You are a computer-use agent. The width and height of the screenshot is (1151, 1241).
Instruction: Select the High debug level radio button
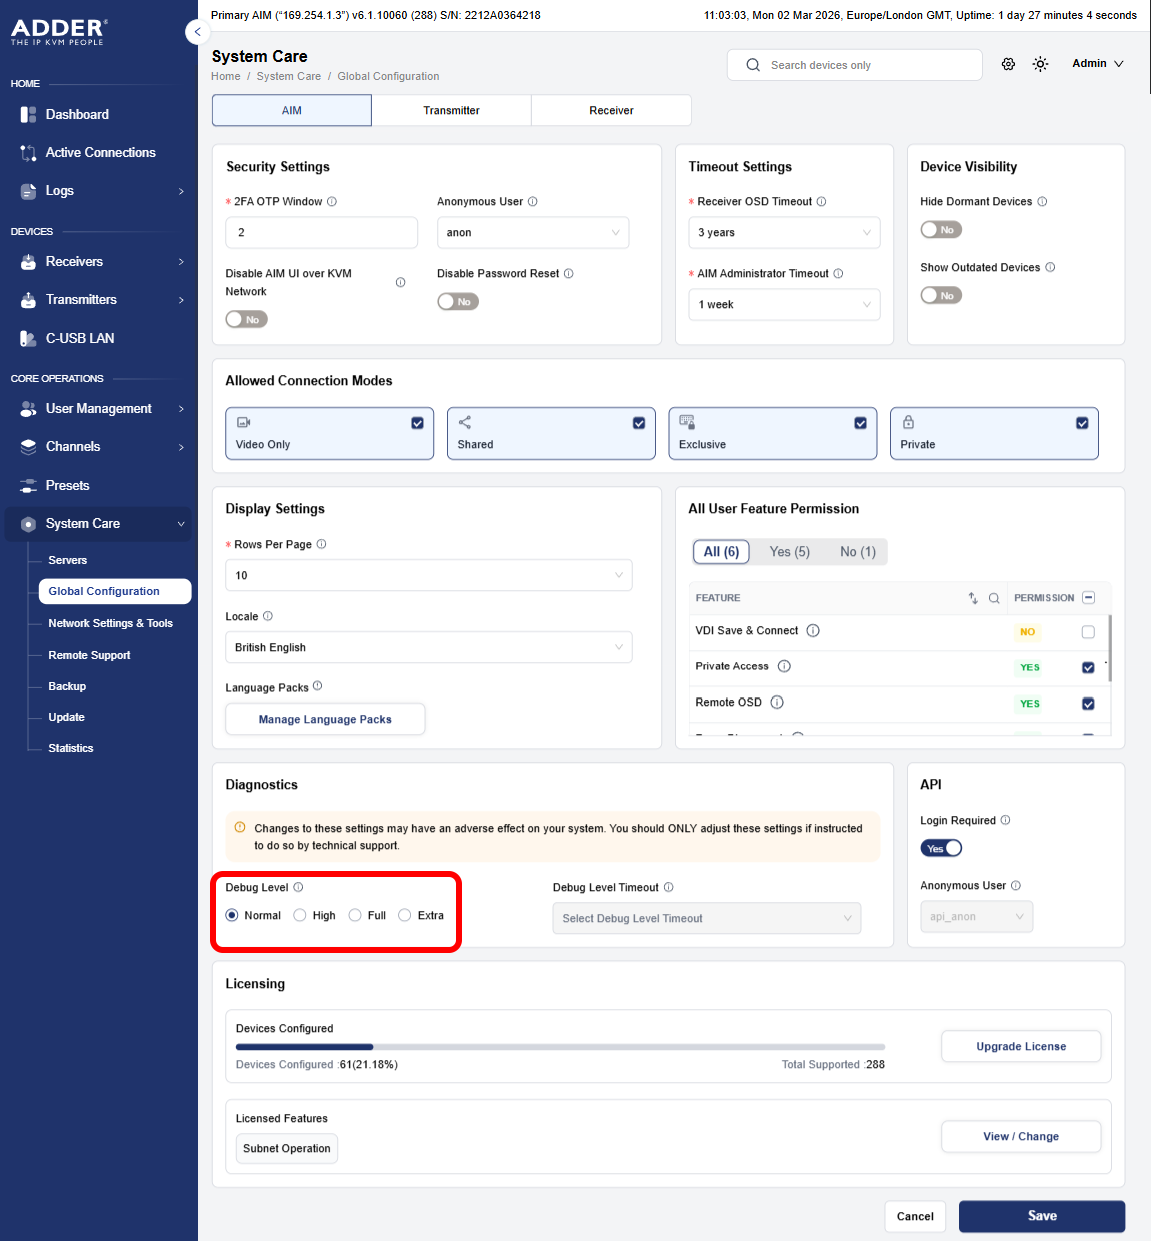click(300, 915)
